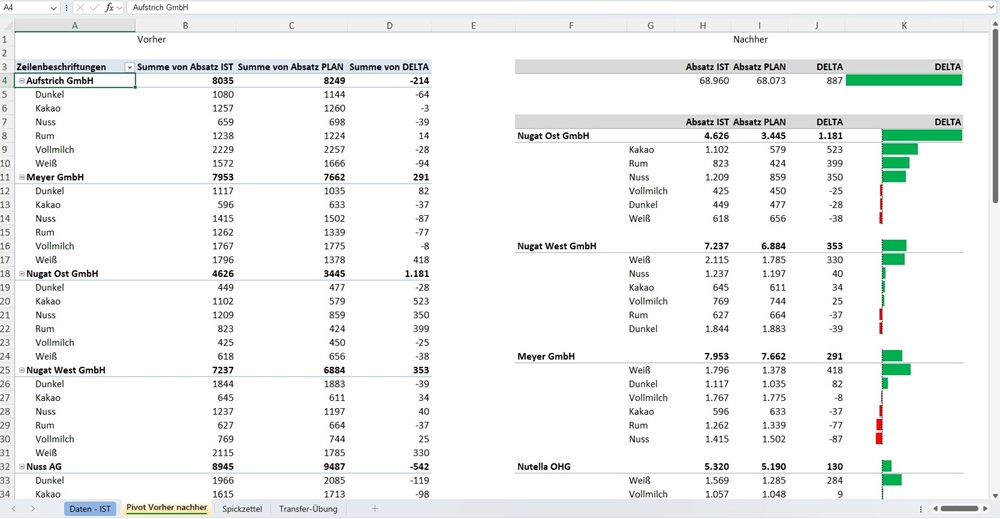Open the Zeilenbeschriftungen filter dropdown
Image resolution: width=1000 pixels, height=519 pixels.
pyautogui.click(x=129, y=67)
